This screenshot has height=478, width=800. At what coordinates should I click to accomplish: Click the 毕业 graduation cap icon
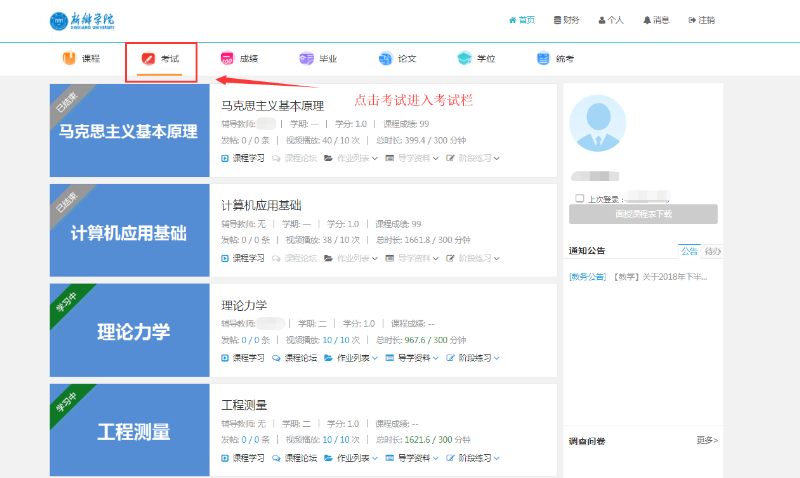[306, 59]
